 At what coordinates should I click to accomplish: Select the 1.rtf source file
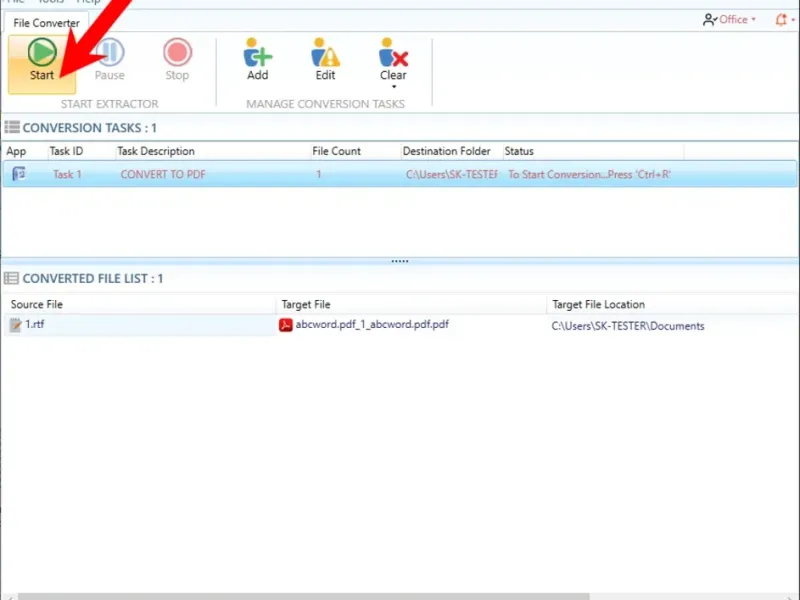(x=35, y=324)
